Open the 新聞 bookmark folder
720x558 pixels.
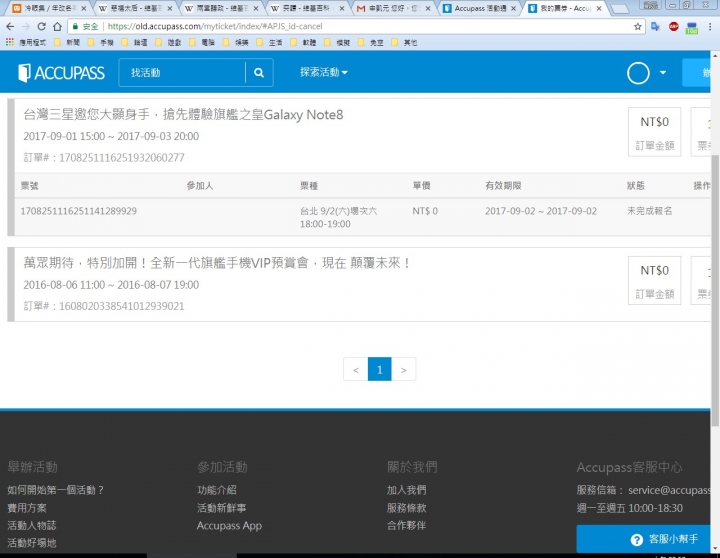67,42
